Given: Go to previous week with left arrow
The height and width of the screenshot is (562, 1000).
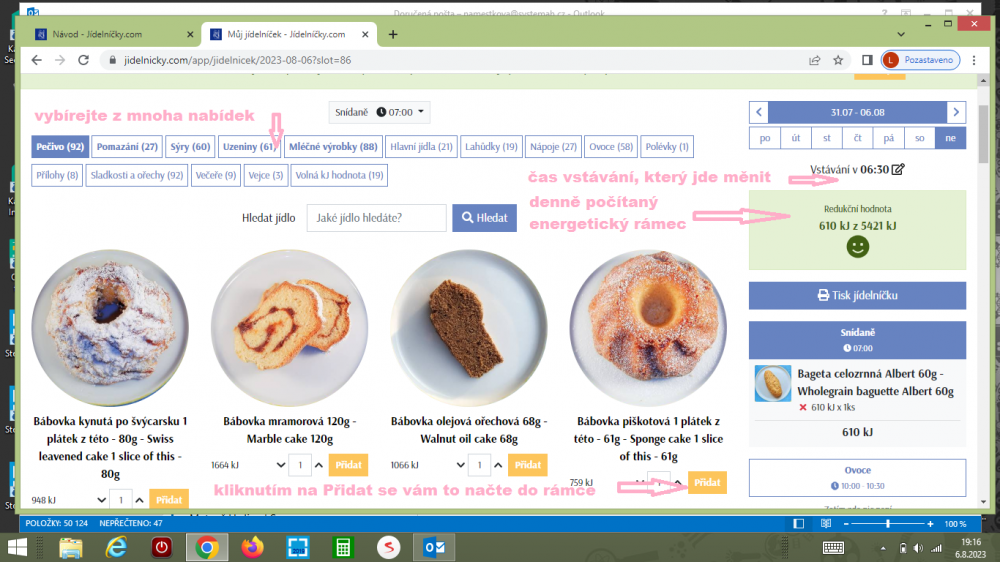Looking at the screenshot, I should click(759, 112).
